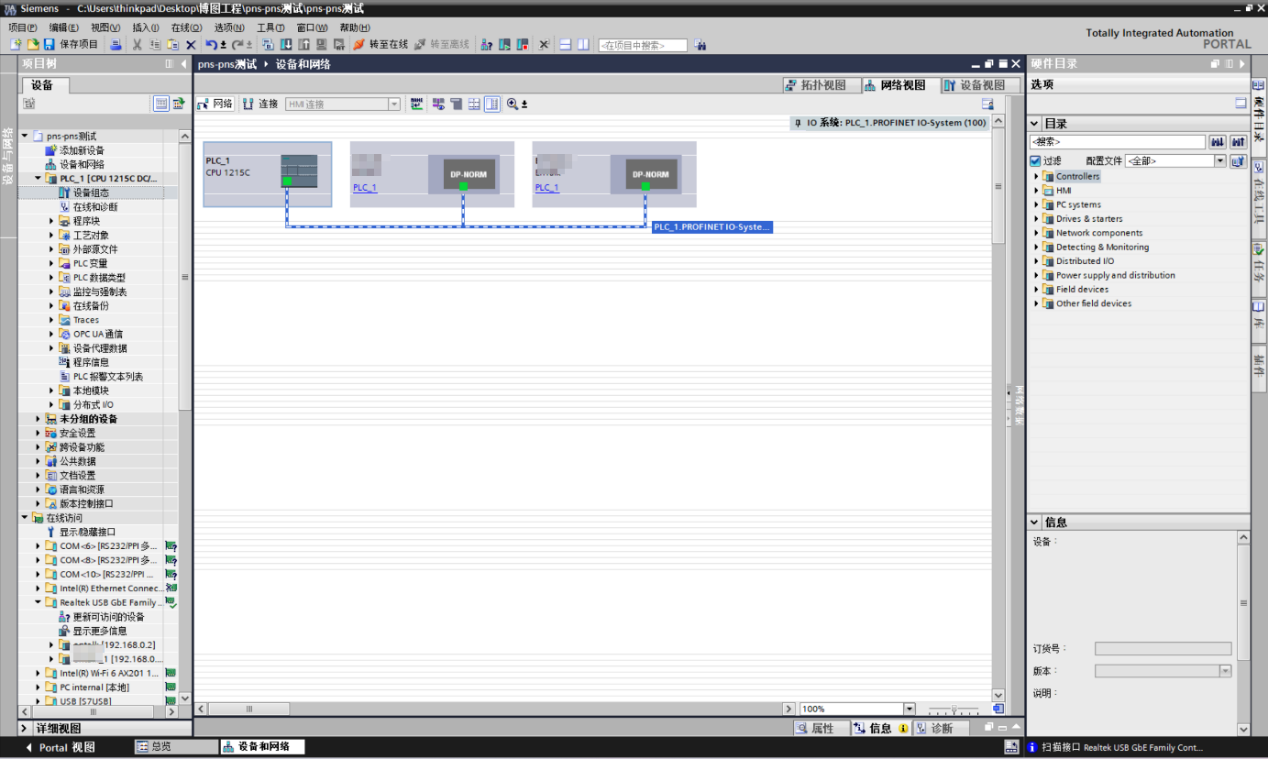The height and width of the screenshot is (759, 1268).
Task: Click the cut scissors icon
Action: 137,45
